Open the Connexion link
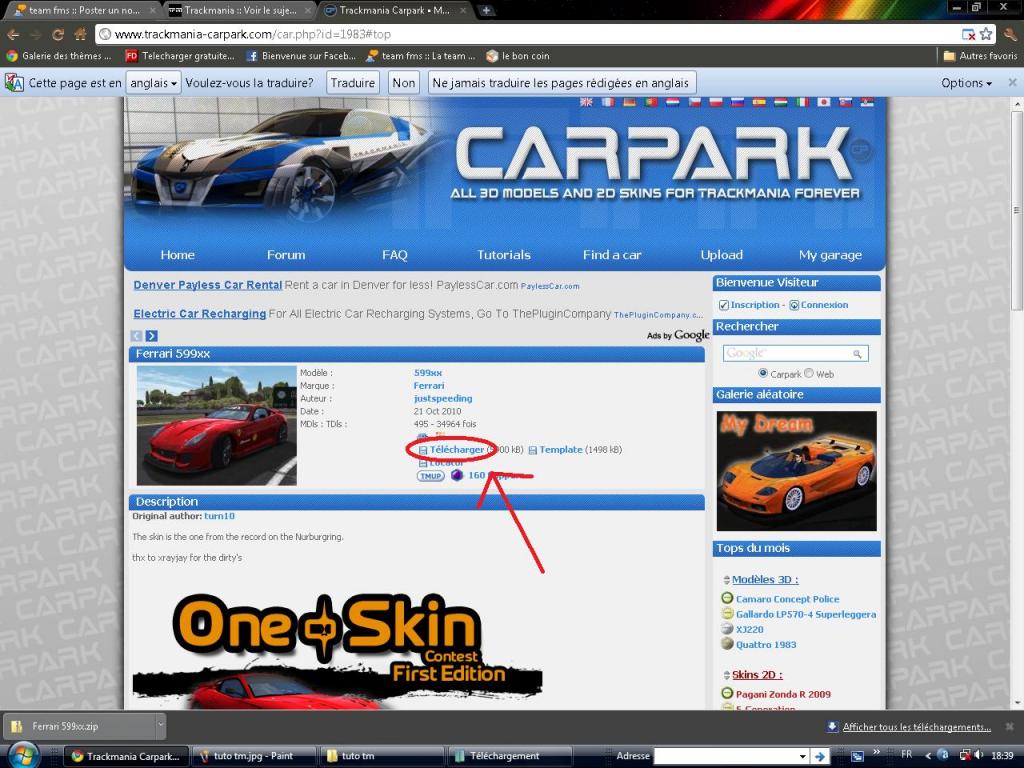 pos(824,305)
